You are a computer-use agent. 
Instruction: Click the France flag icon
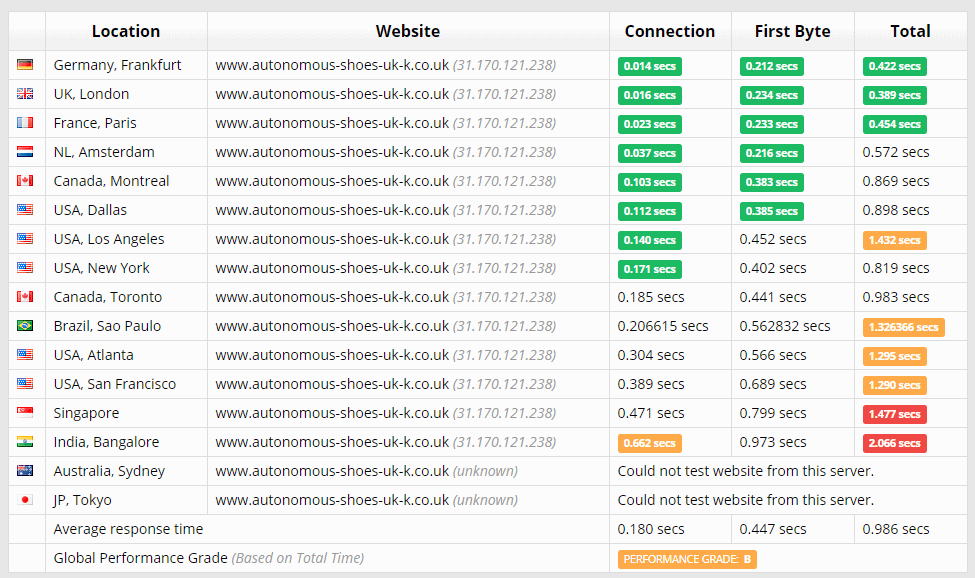(25, 122)
